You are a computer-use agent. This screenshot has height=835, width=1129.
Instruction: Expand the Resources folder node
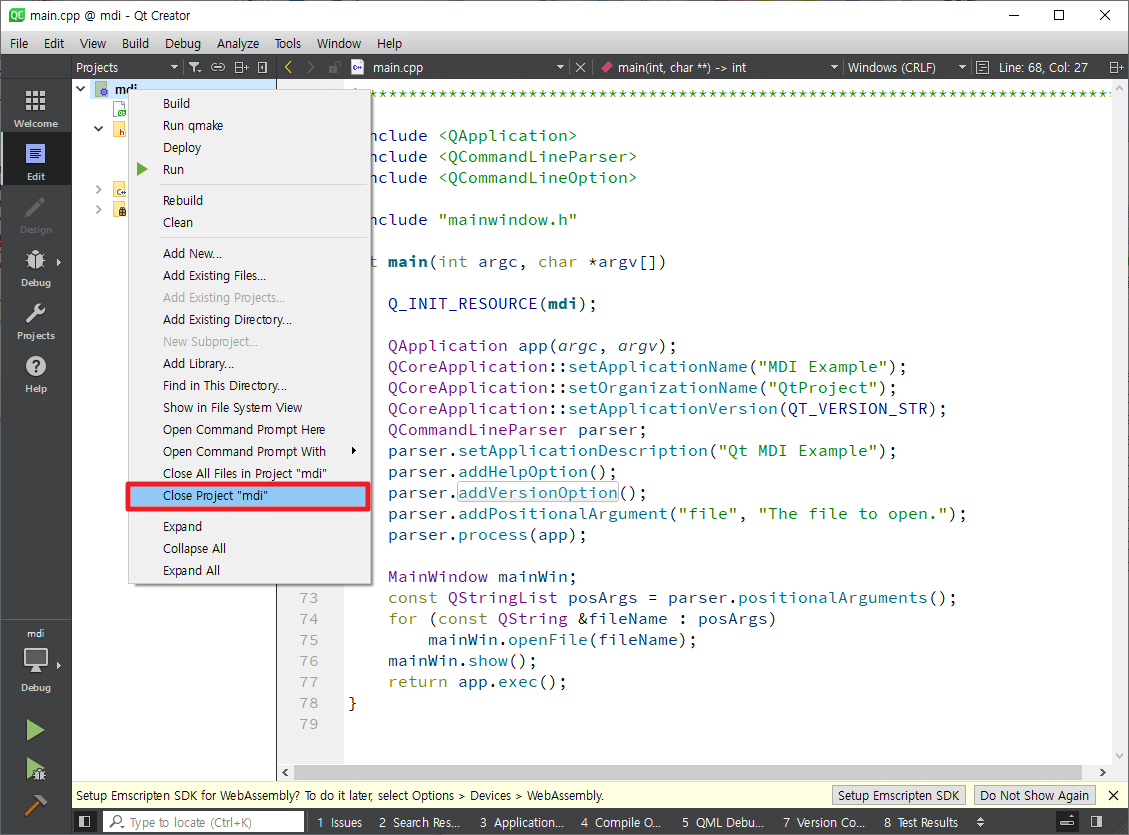(99, 209)
